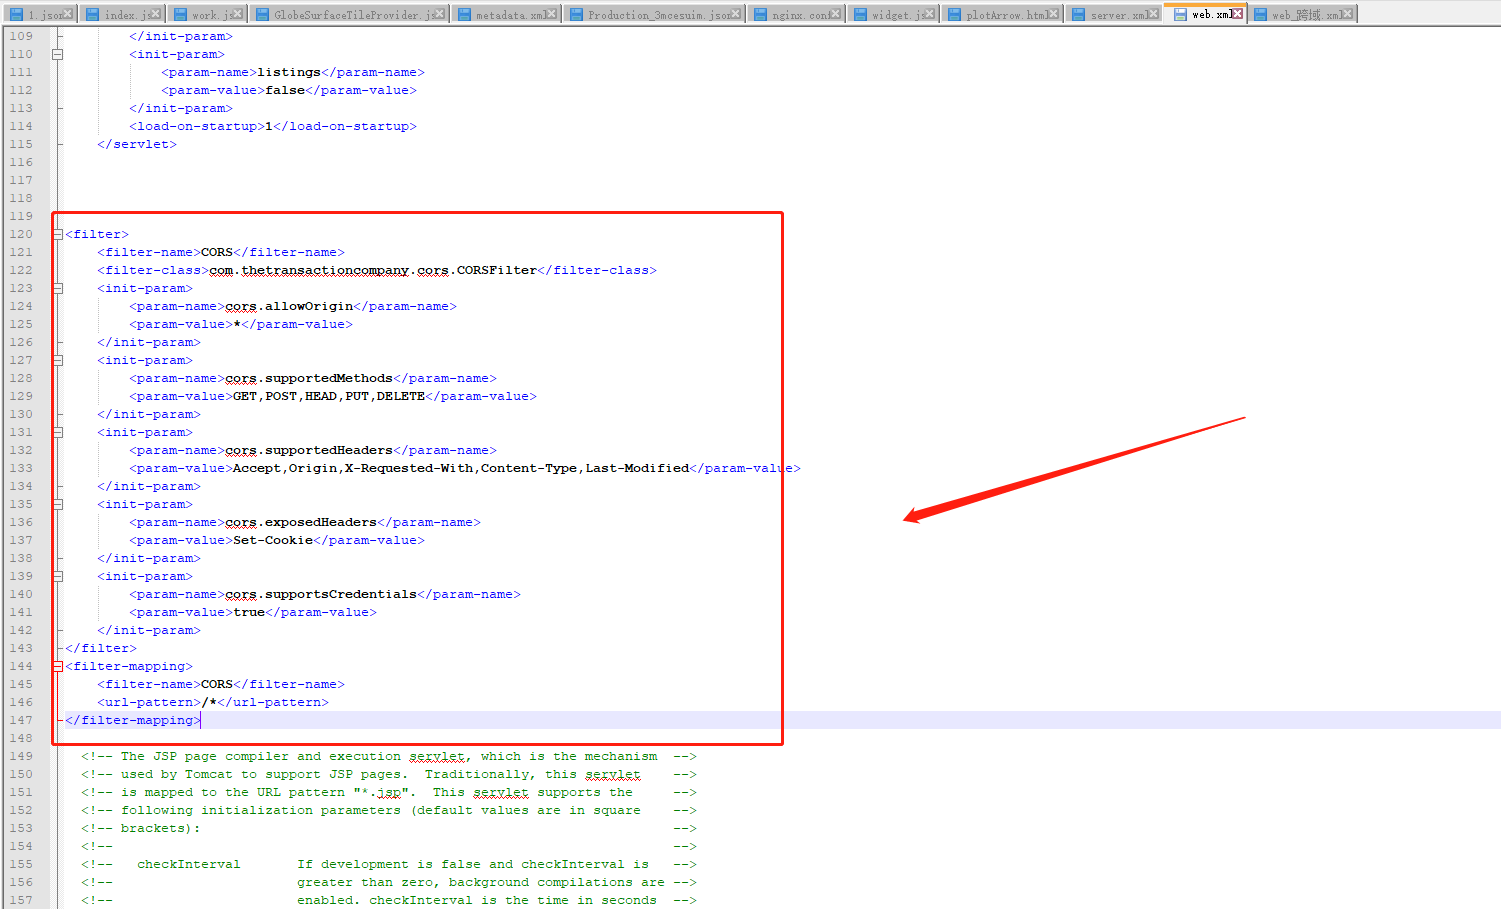Click the disk icon on the index.js tab
This screenshot has width=1501, height=909.
[x=91, y=13]
